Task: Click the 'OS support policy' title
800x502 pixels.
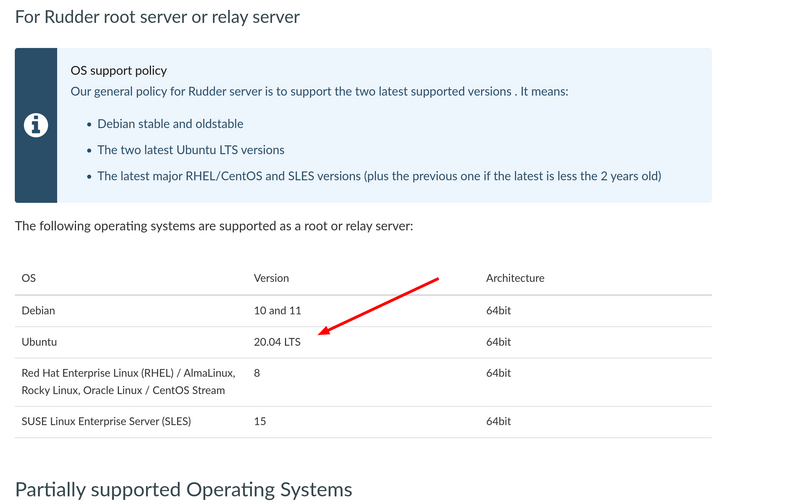Action: [x=118, y=70]
